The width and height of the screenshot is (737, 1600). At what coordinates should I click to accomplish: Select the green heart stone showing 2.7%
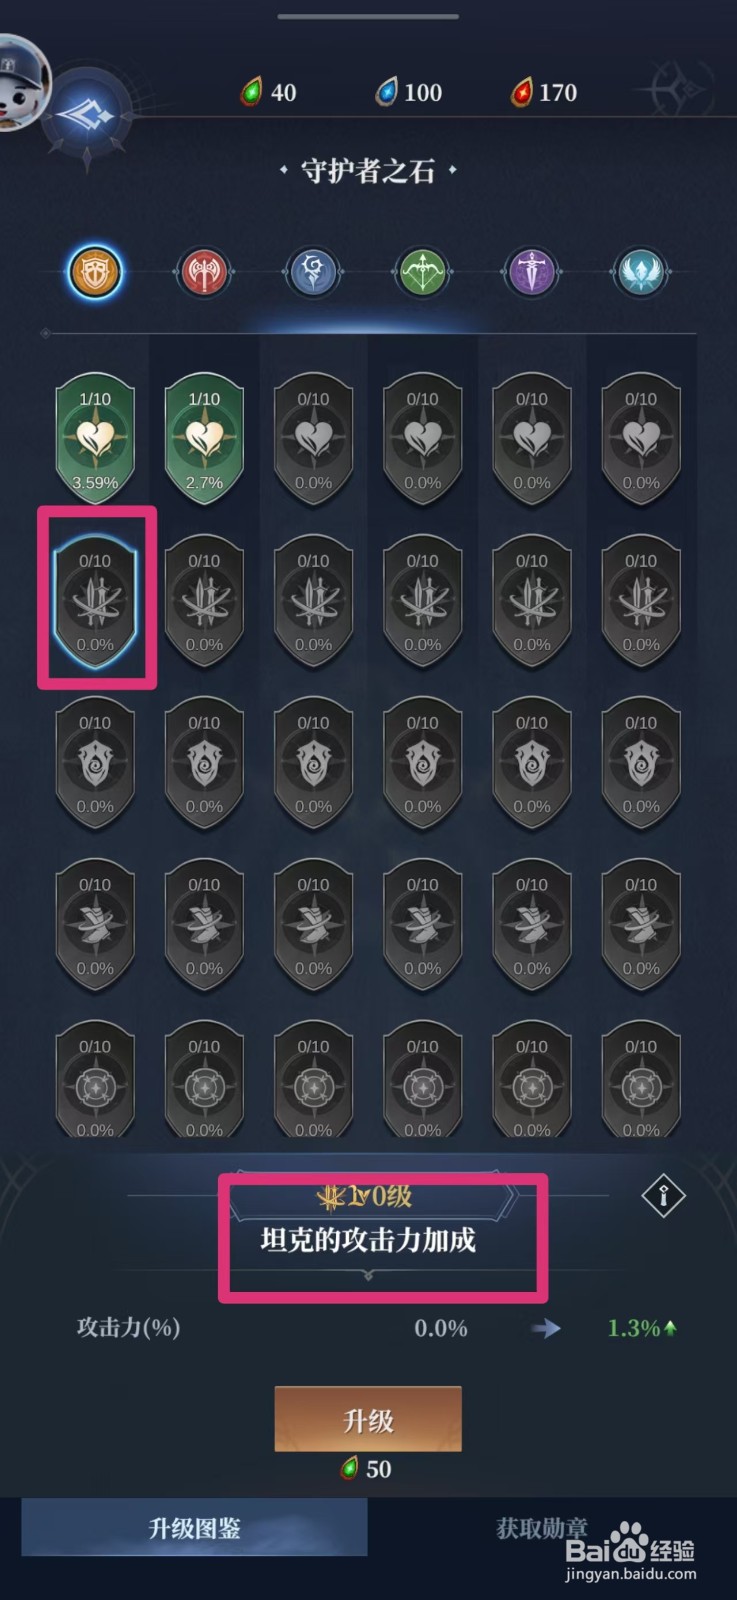(204, 437)
